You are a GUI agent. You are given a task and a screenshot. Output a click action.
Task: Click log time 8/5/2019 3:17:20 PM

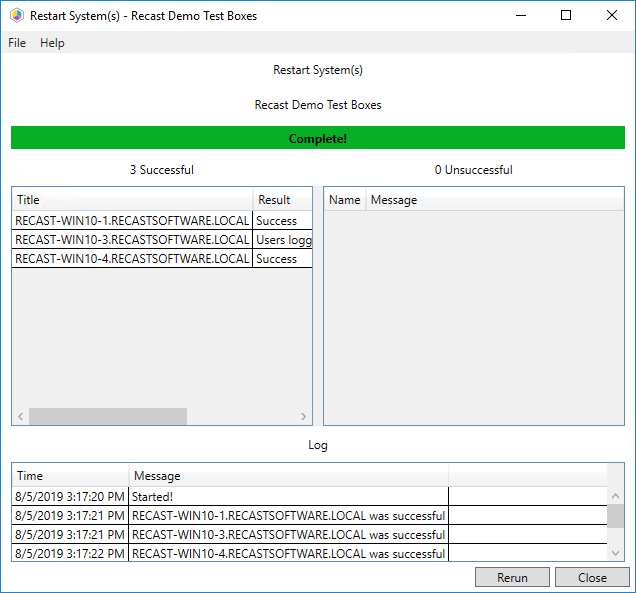(70, 496)
